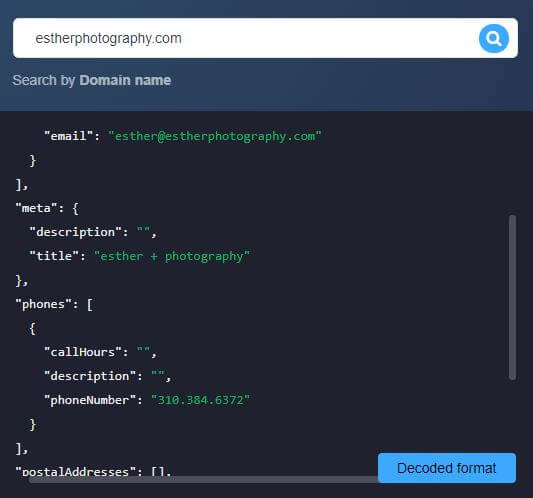533x498 pixels.
Task: Click the horizontal scrollbar under JSON output
Action: (x=203, y=479)
